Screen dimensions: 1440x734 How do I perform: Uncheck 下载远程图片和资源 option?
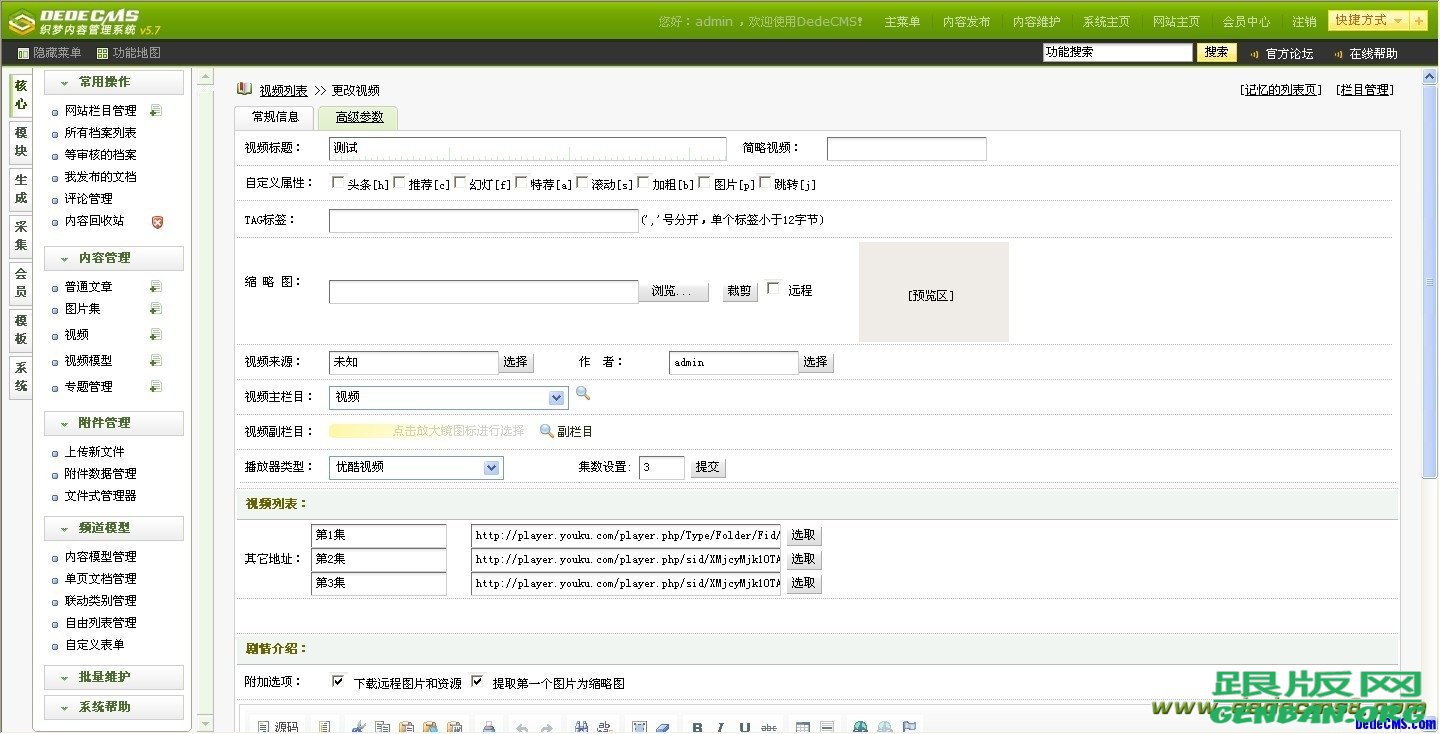tap(337, 682)
